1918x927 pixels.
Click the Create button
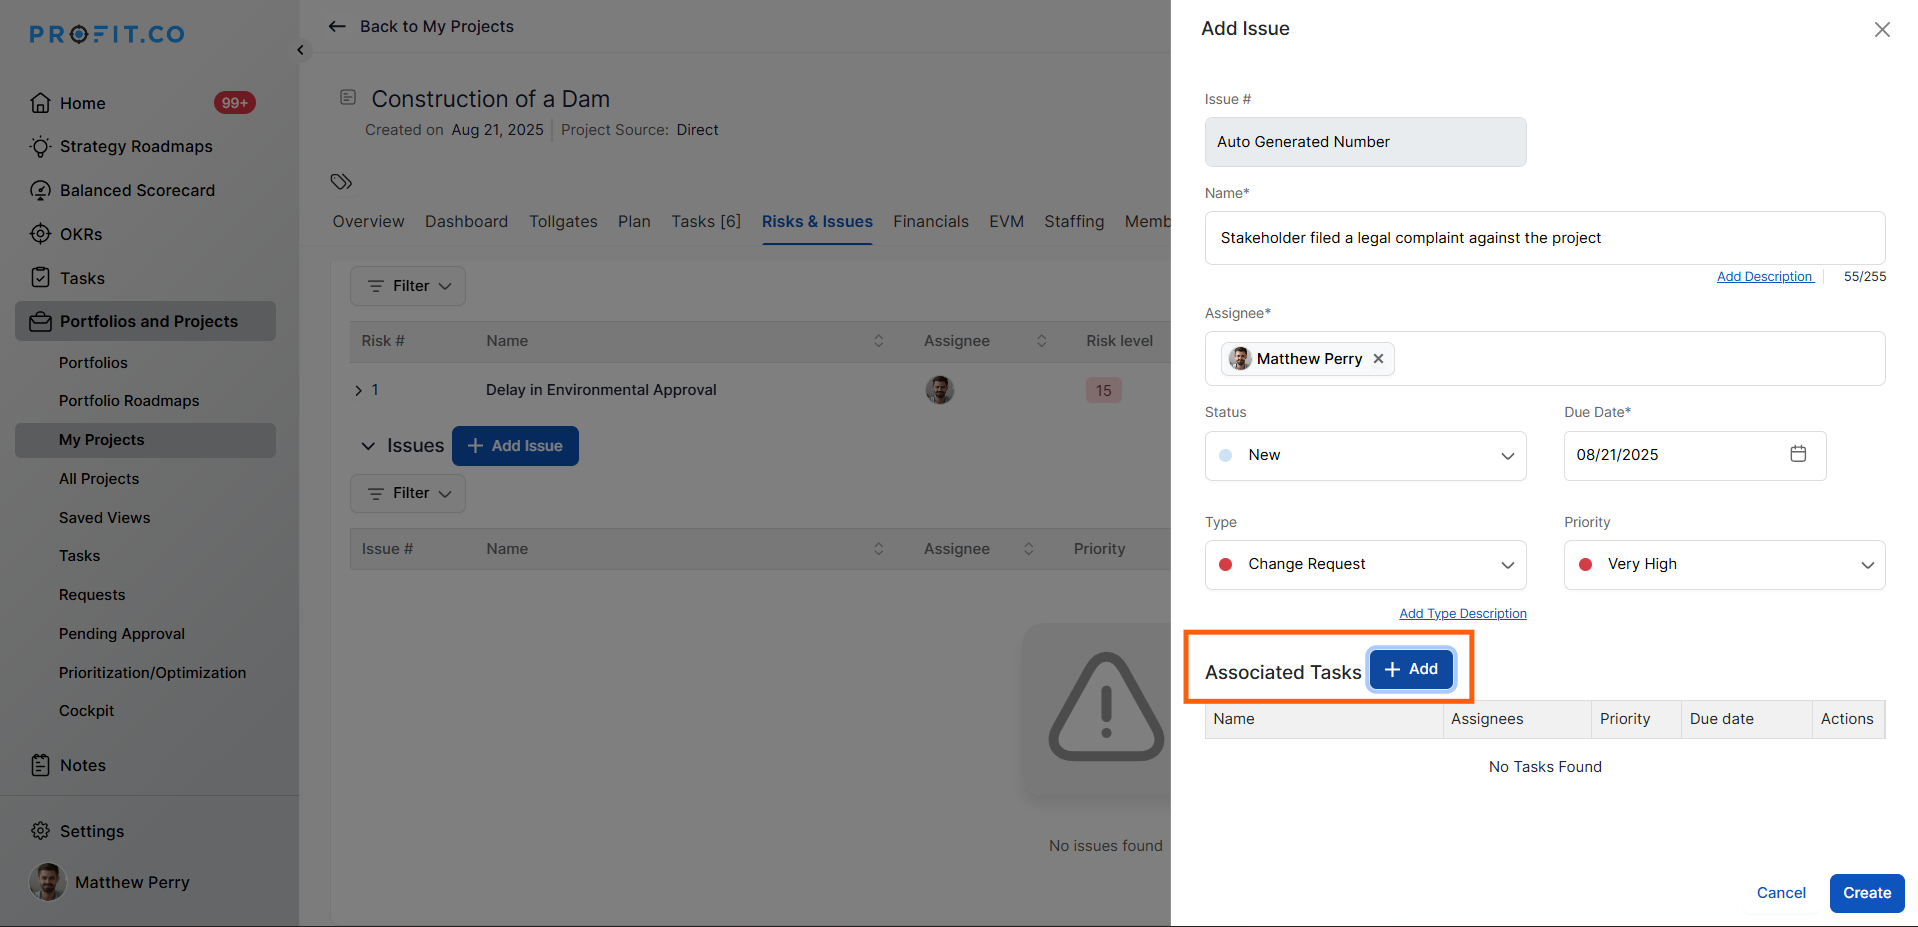point(1866,893)
